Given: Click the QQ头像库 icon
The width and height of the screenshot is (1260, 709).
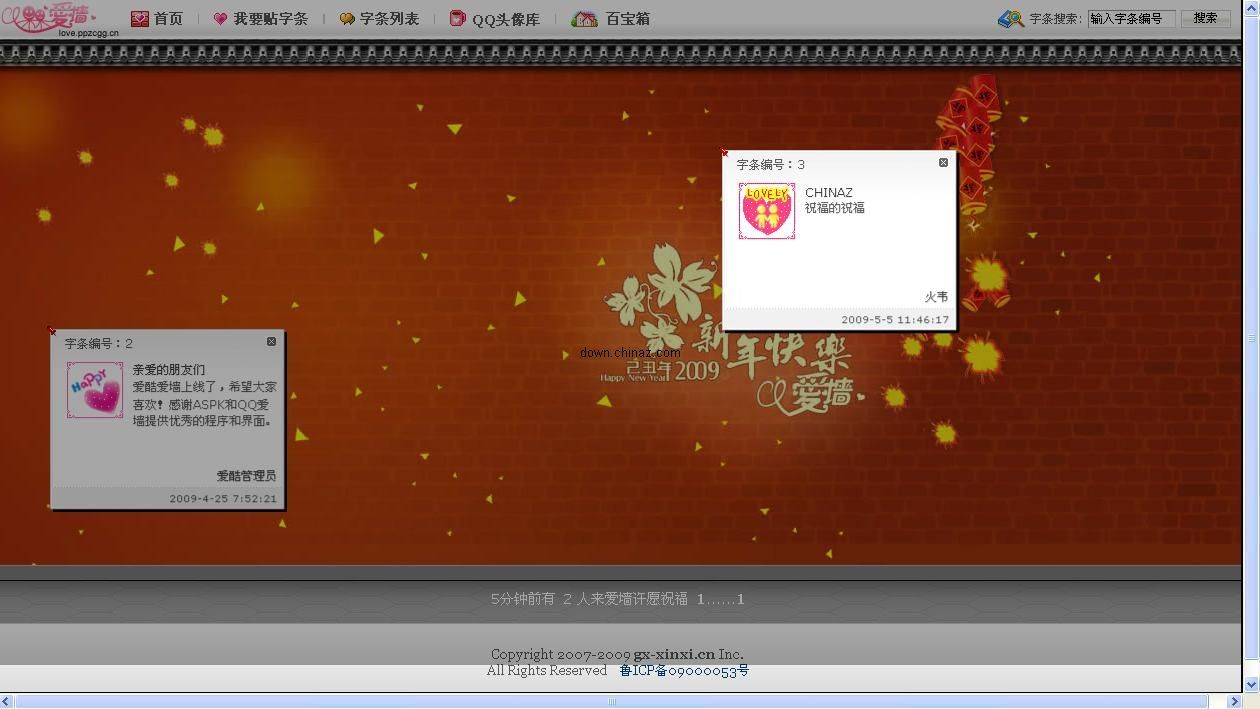Looking at the screenshot, I should coord(458,19).
